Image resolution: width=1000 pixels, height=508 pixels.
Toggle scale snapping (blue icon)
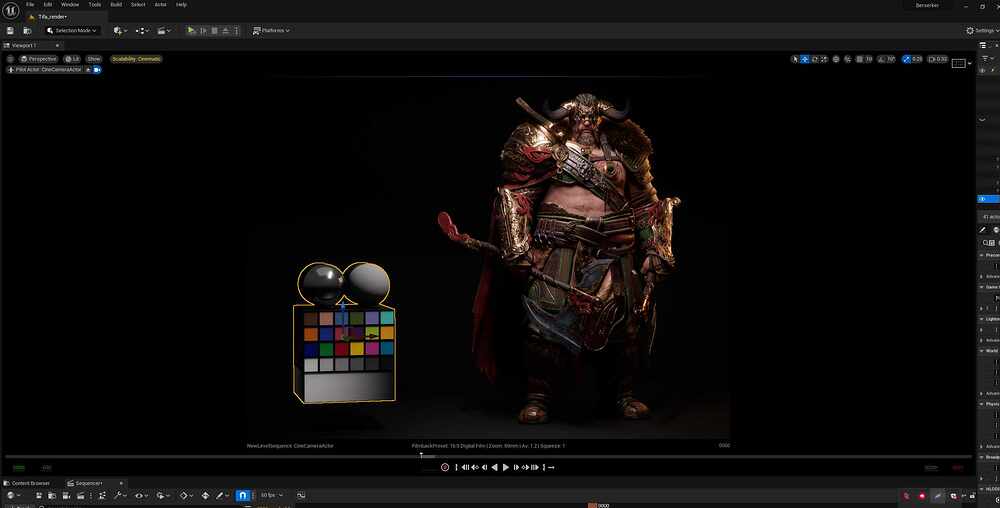[906, 59]
